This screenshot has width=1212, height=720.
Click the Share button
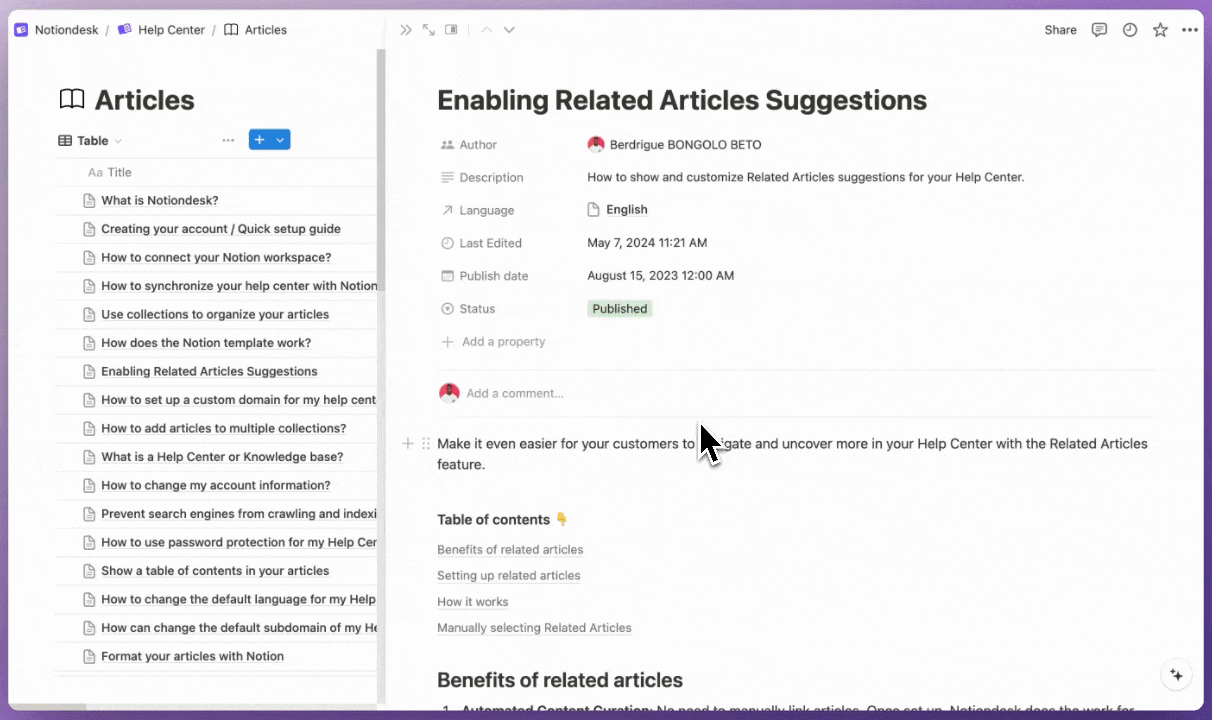pyautogui.click(x=1060, y=30)
